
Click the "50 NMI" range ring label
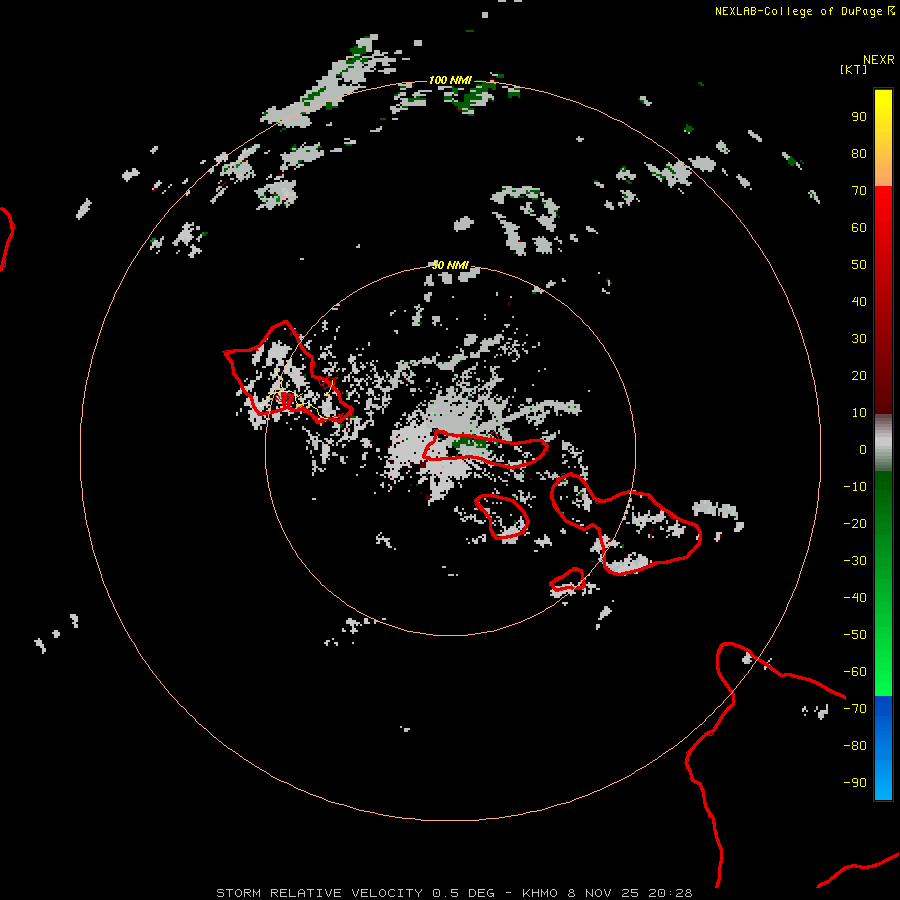point(450,265)
